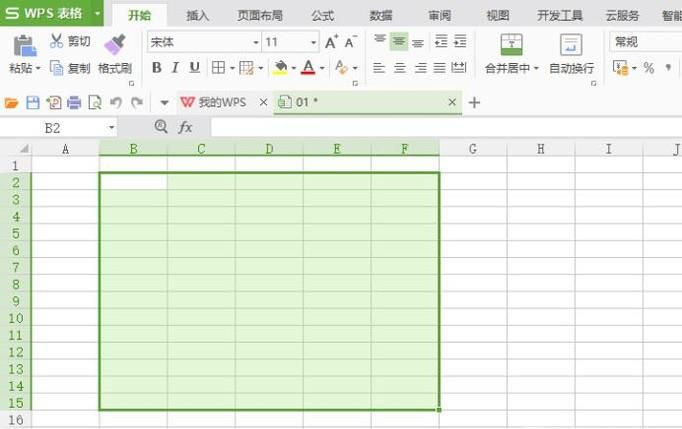Expand quick access toolbar customize arrow

[x=164, y=103]
